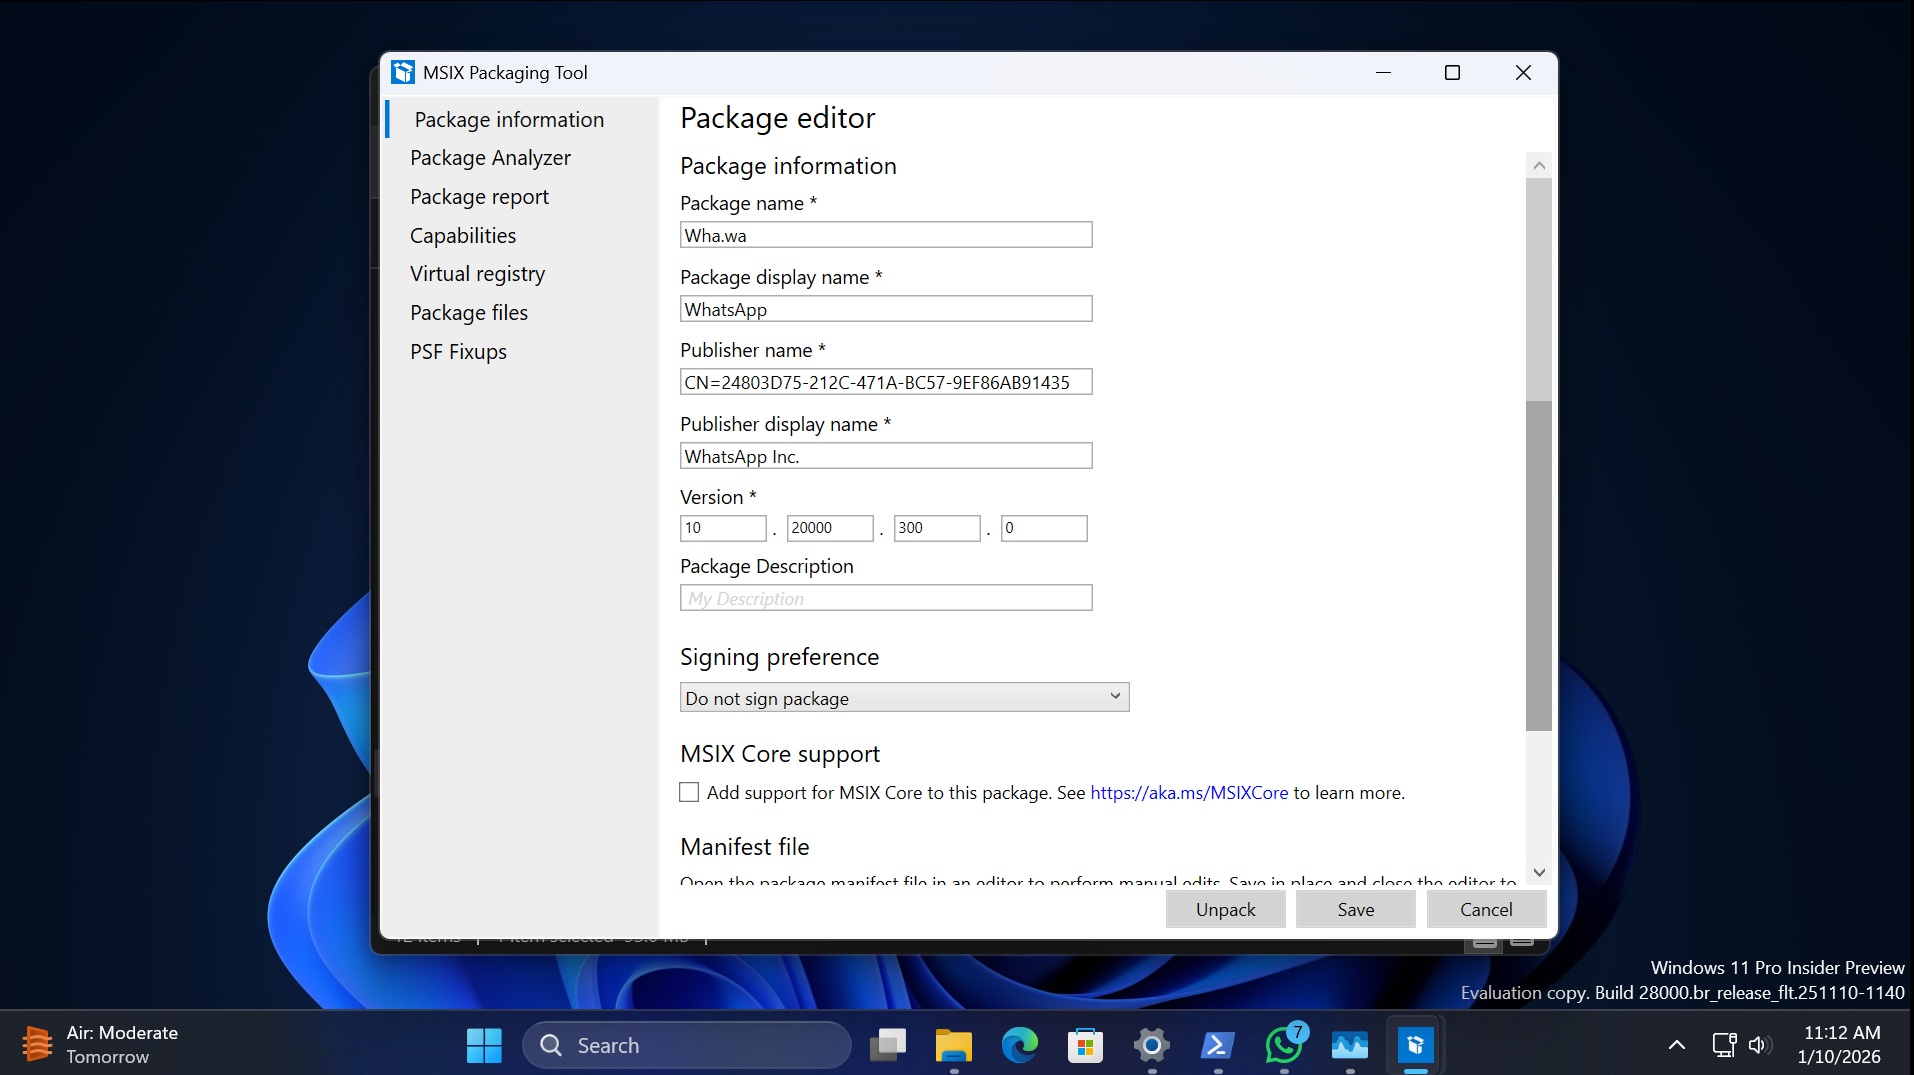Select Package information tab
Viewport: 1914px width, 1075px height.
509,119
